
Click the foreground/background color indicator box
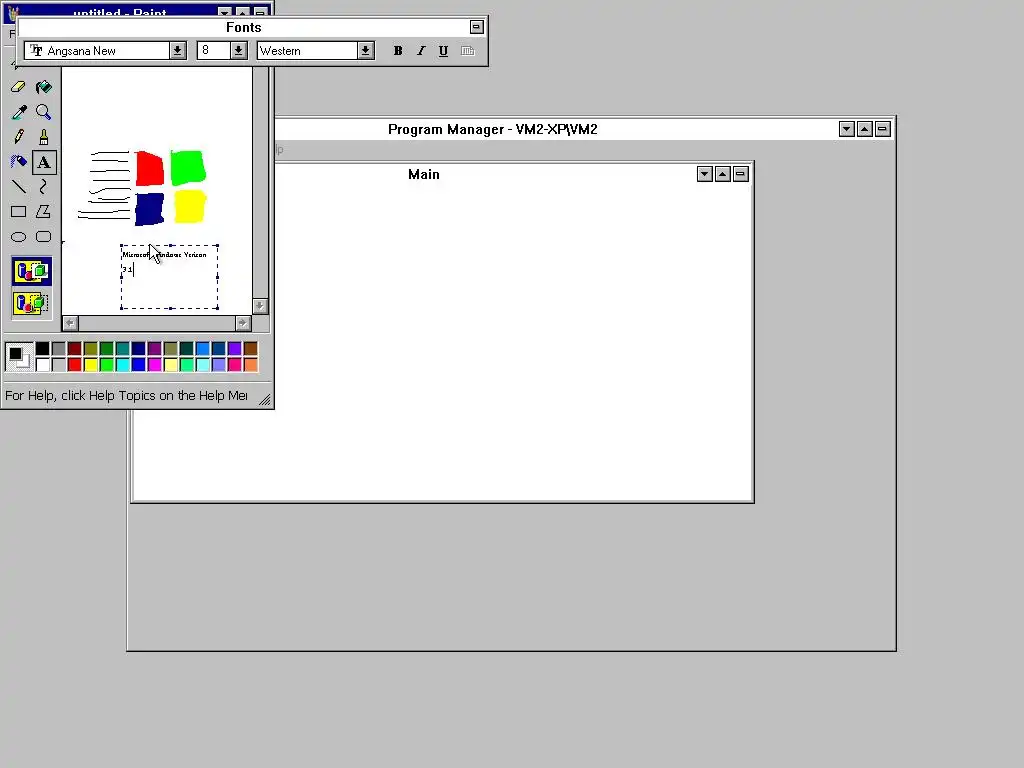pyautogui.click(x=18, y=357)
